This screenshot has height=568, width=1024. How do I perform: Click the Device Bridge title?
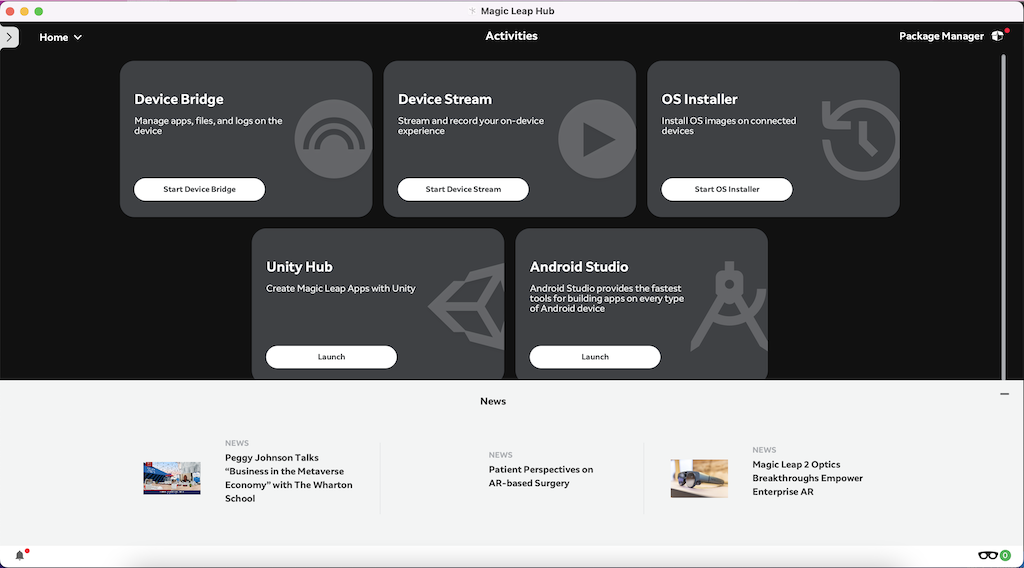pyautogui.click(x=179, y=99)
